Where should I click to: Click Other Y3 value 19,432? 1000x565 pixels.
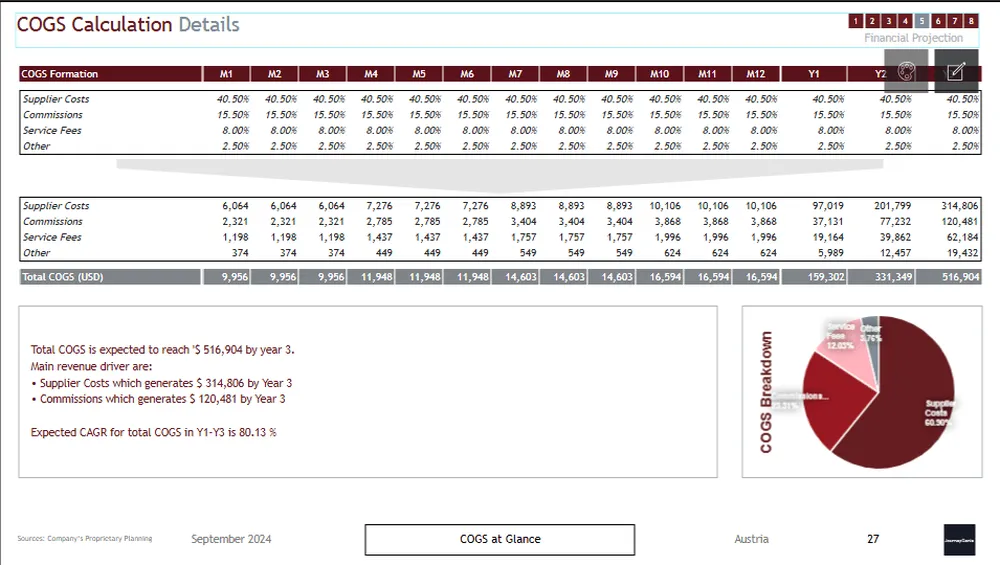(962, 253)
